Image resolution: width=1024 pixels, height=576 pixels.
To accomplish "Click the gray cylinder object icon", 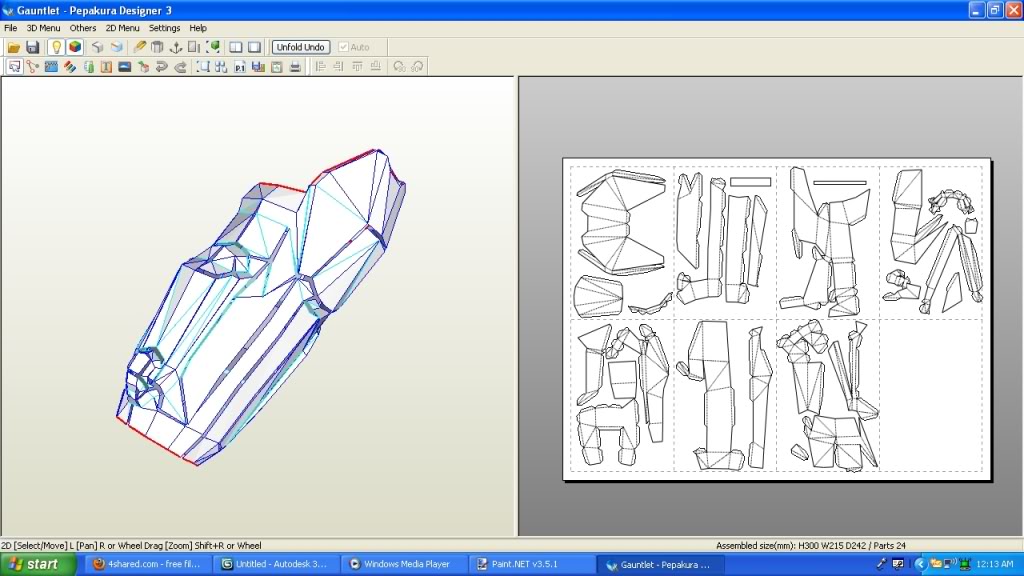I will (157, 47).
